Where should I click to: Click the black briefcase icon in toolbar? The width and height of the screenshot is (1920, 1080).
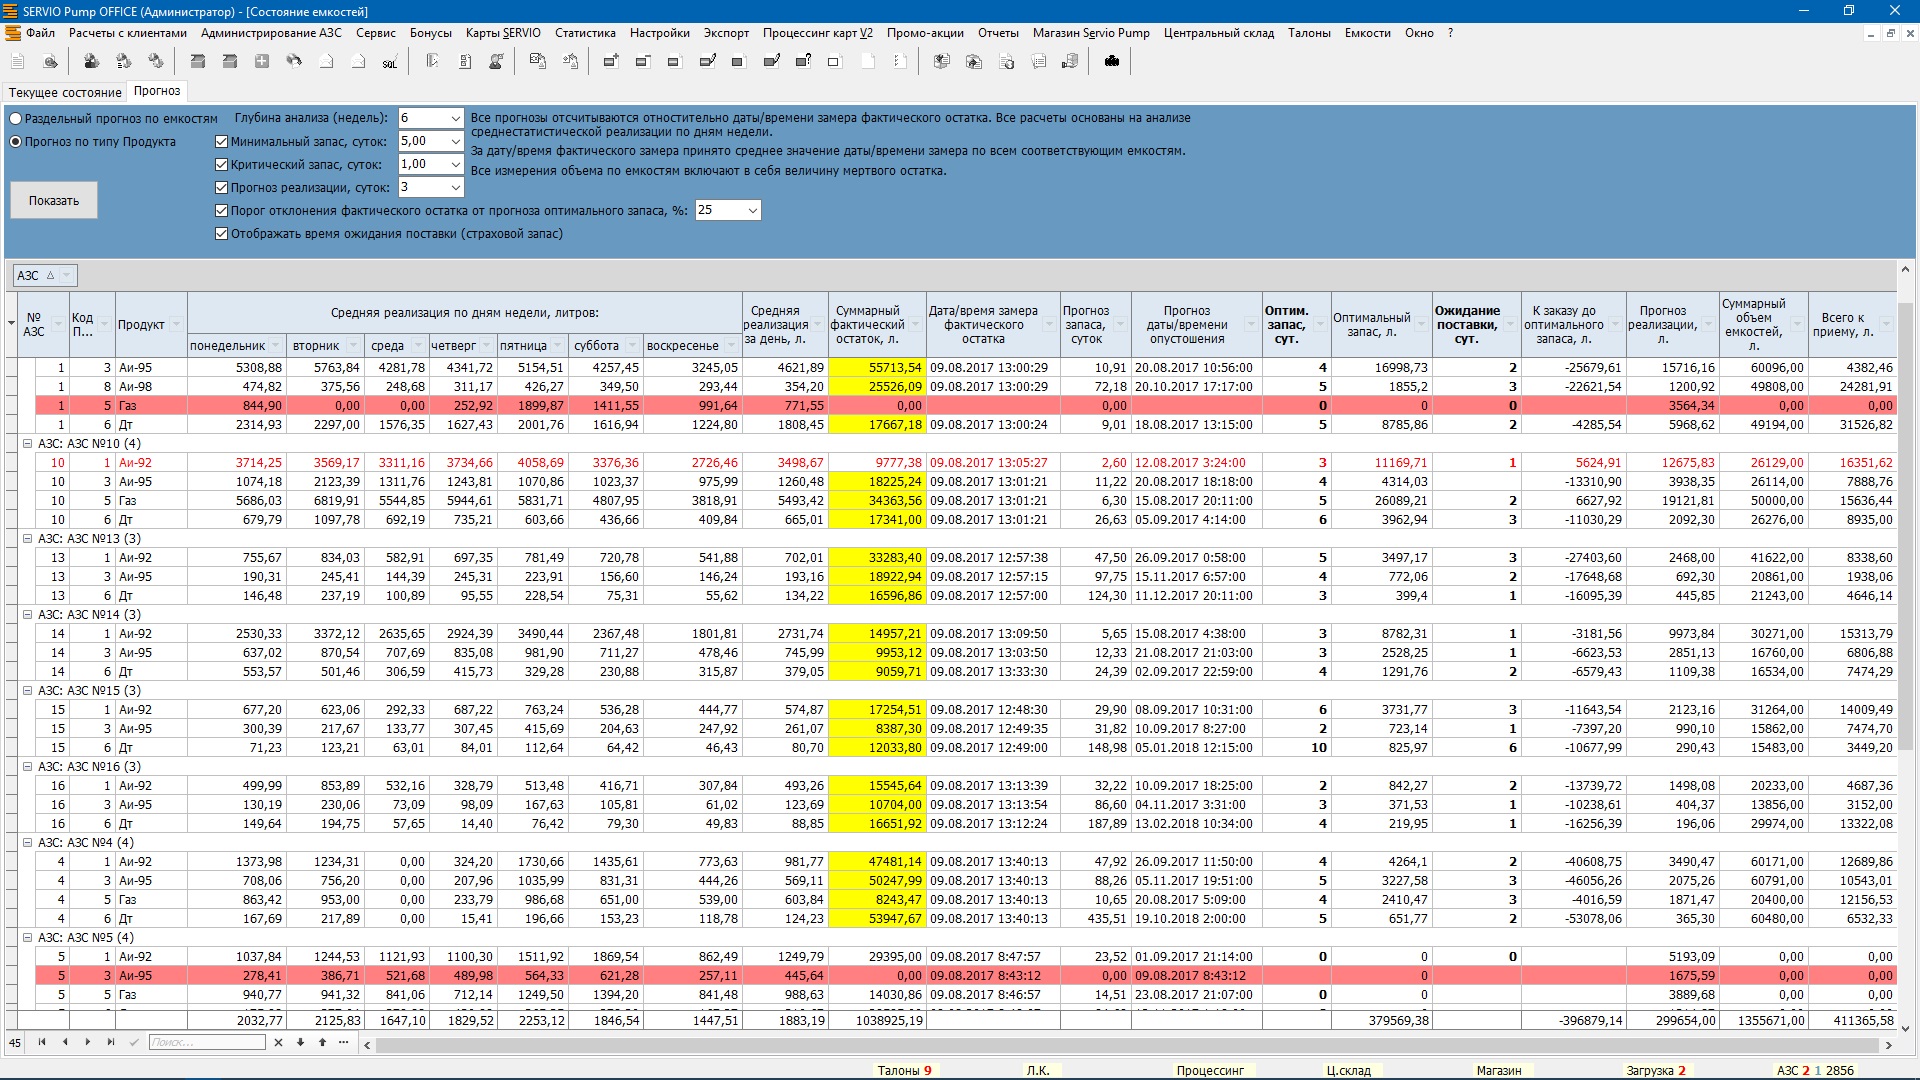[x=1112, y=62]
